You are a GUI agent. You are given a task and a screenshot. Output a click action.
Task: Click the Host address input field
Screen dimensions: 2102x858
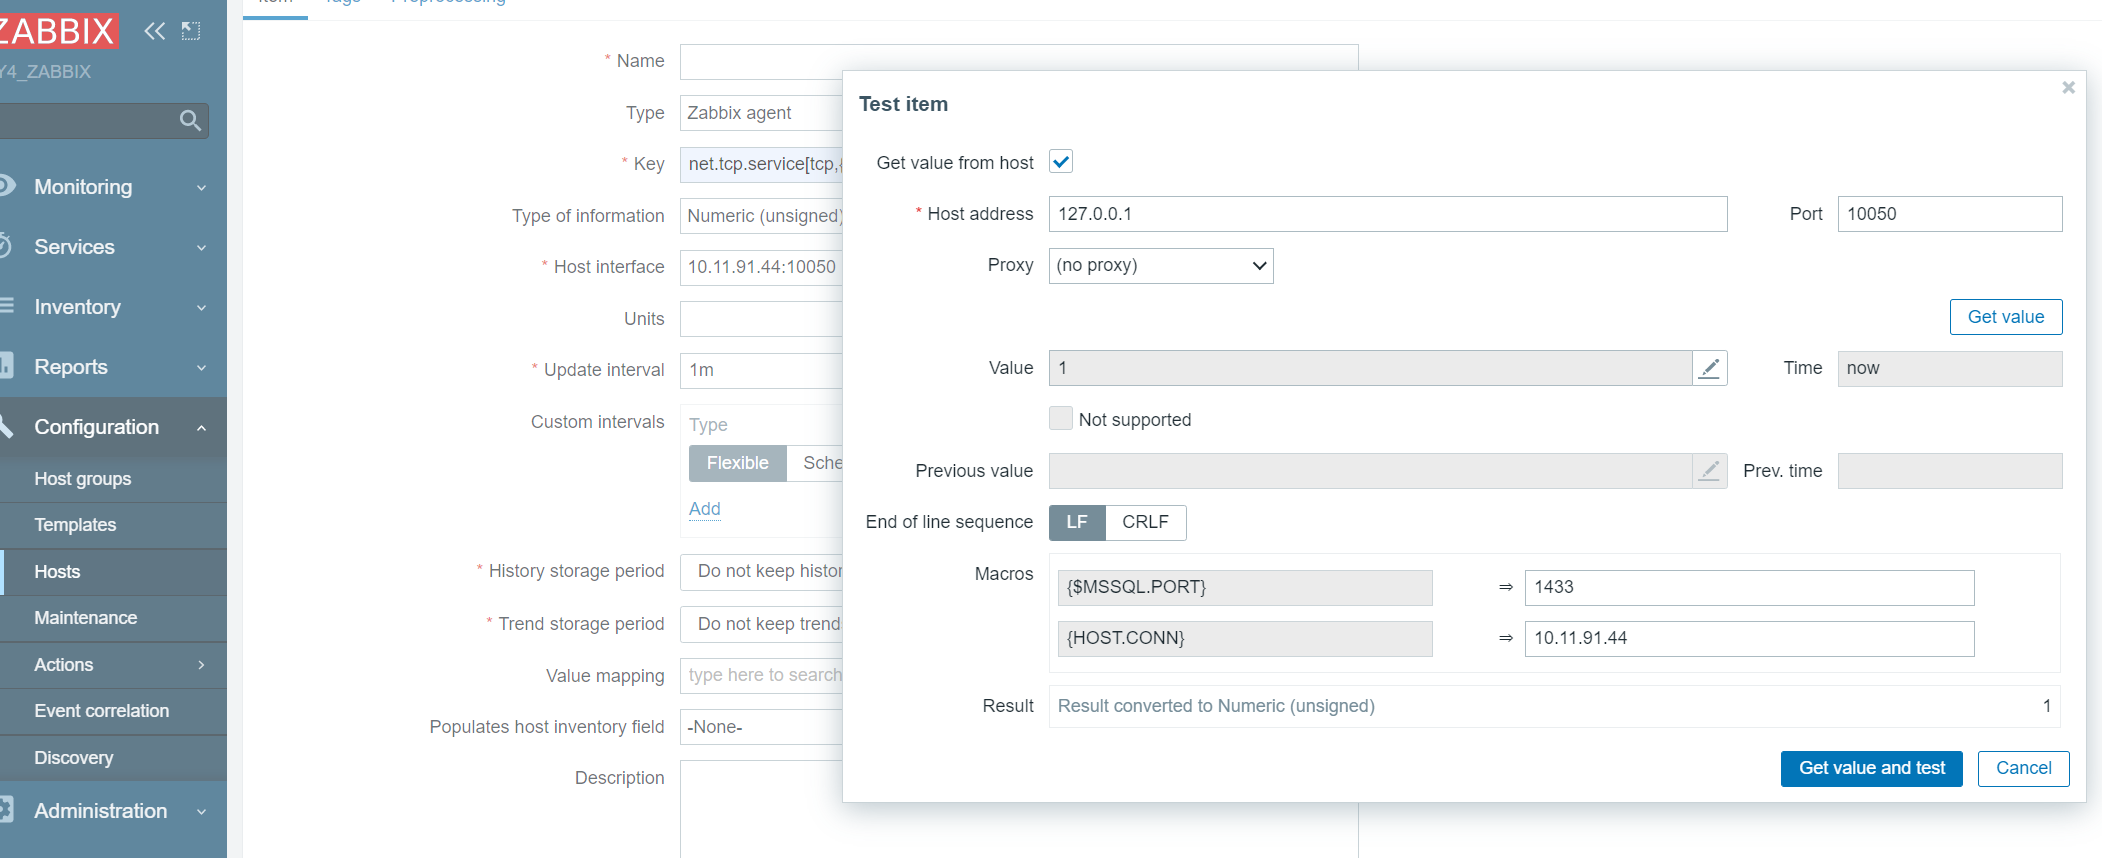tap(1387, 214)
